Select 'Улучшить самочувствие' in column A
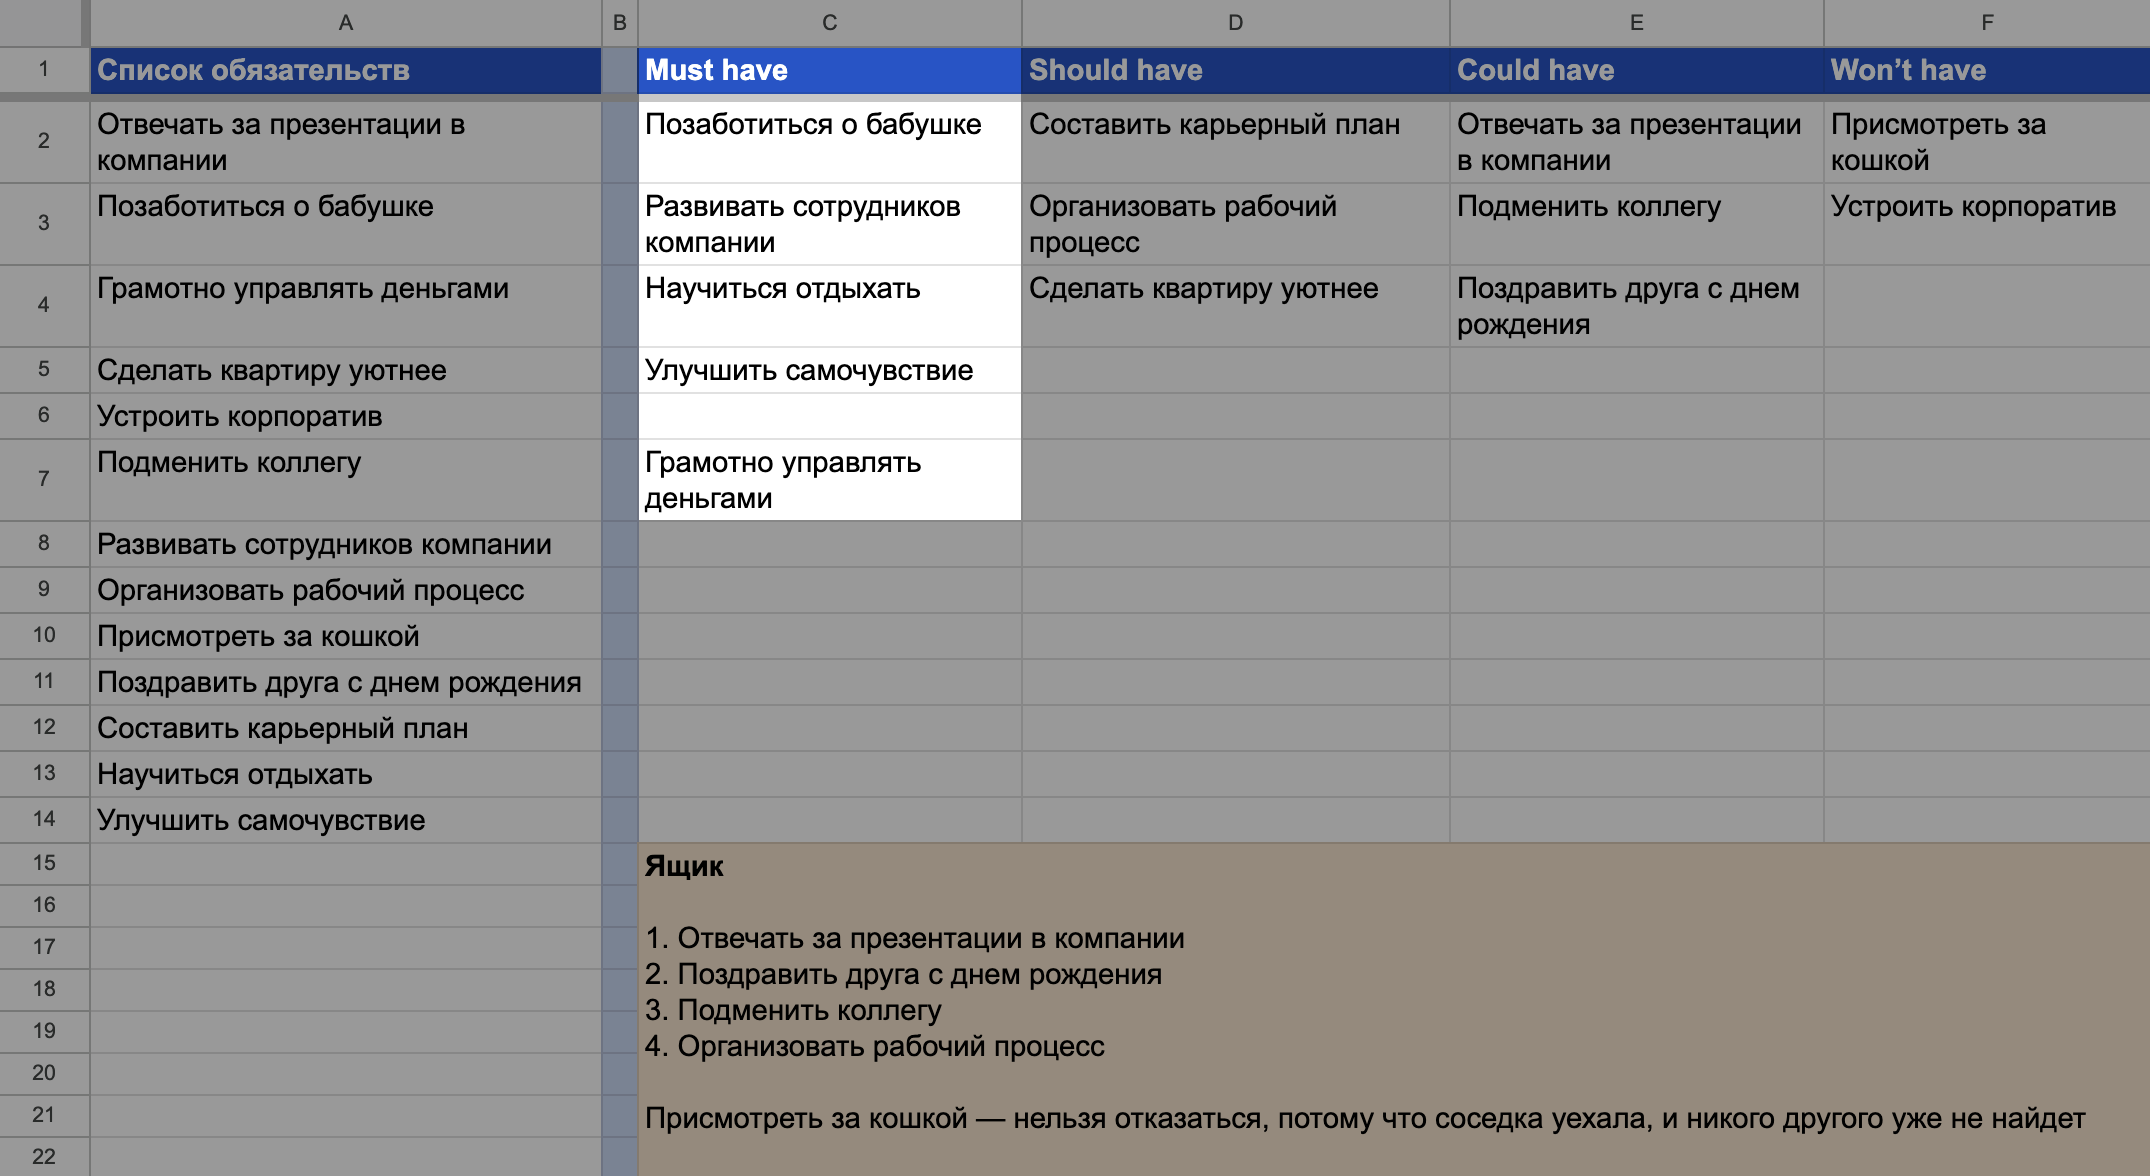The height and width of the screenshot is (1176, 2150). tap(346, 820)
